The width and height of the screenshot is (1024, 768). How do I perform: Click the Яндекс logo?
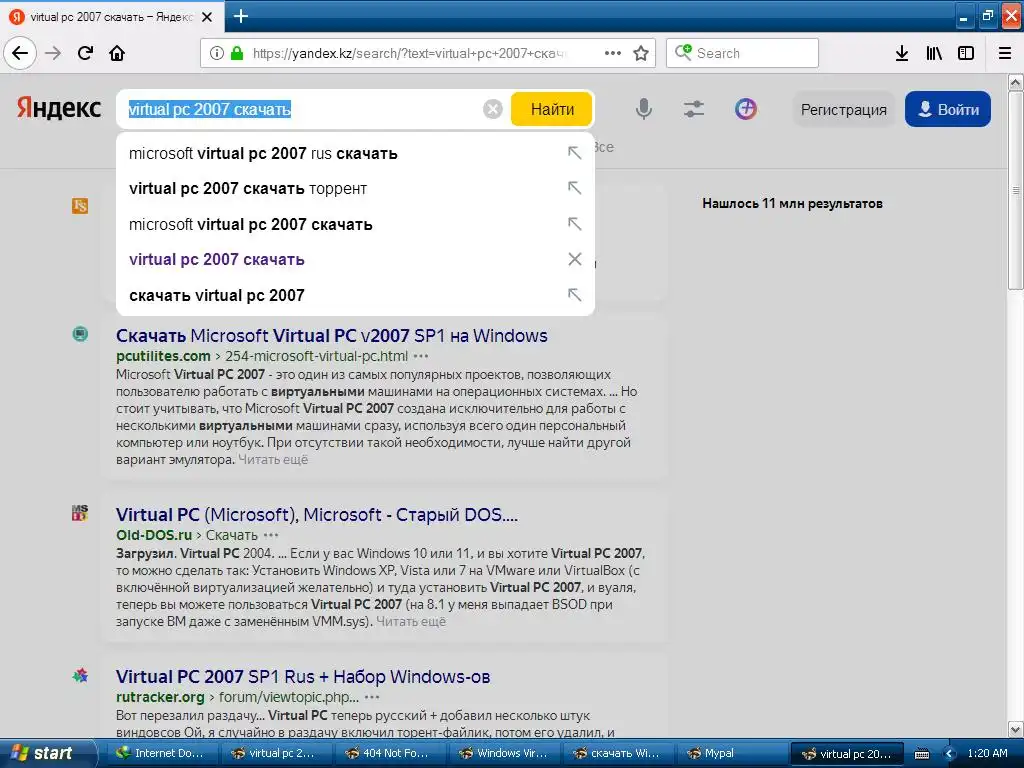click(59, 108)
